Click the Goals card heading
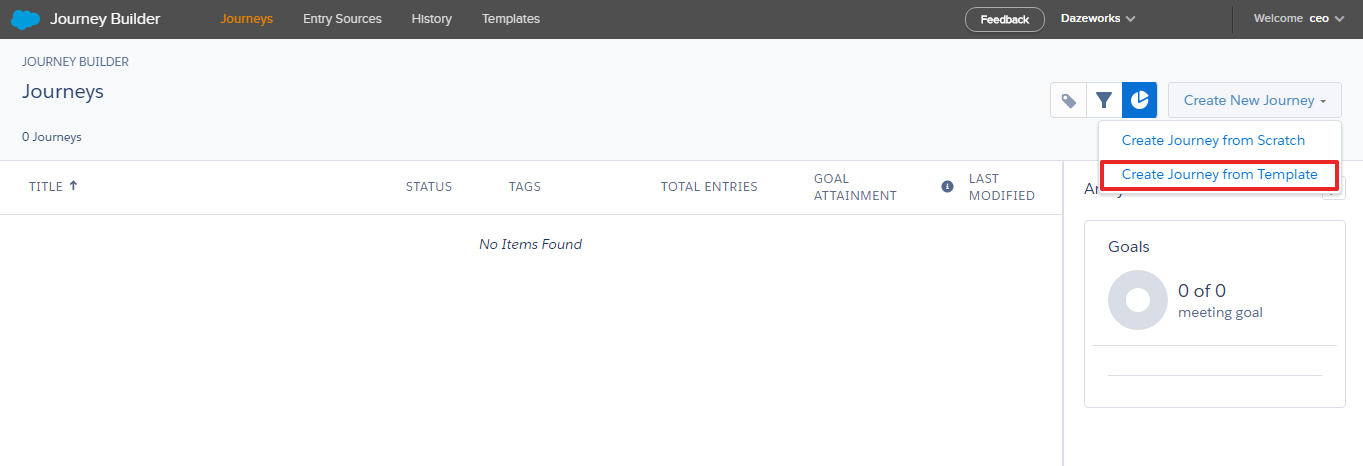The height and width of the screenshot is (466, 1363). (x=1129, y=246)
